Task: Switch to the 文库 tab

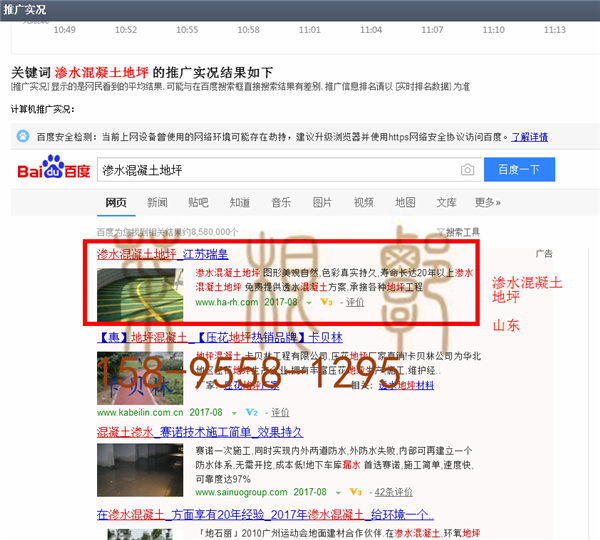Action: (x=447, y=202)
